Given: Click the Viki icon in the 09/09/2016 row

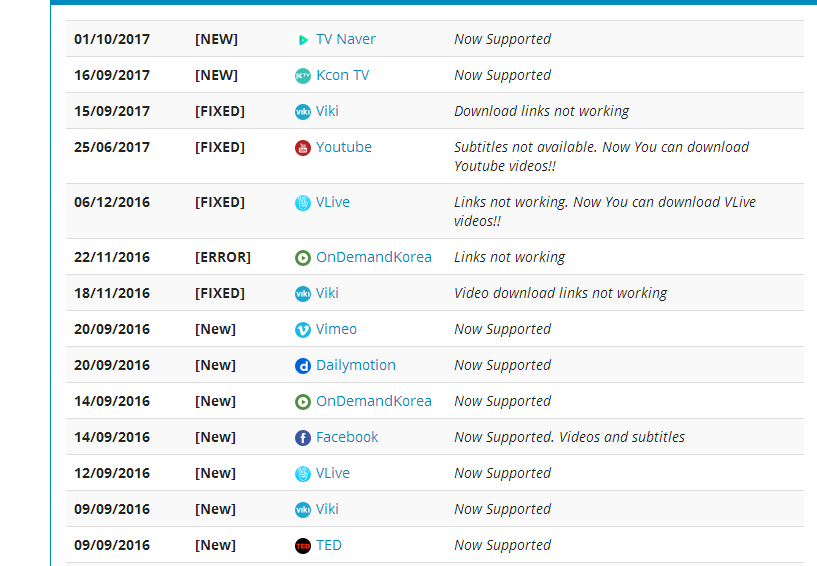Looking at the screenshot, I should tap(303, 510).
